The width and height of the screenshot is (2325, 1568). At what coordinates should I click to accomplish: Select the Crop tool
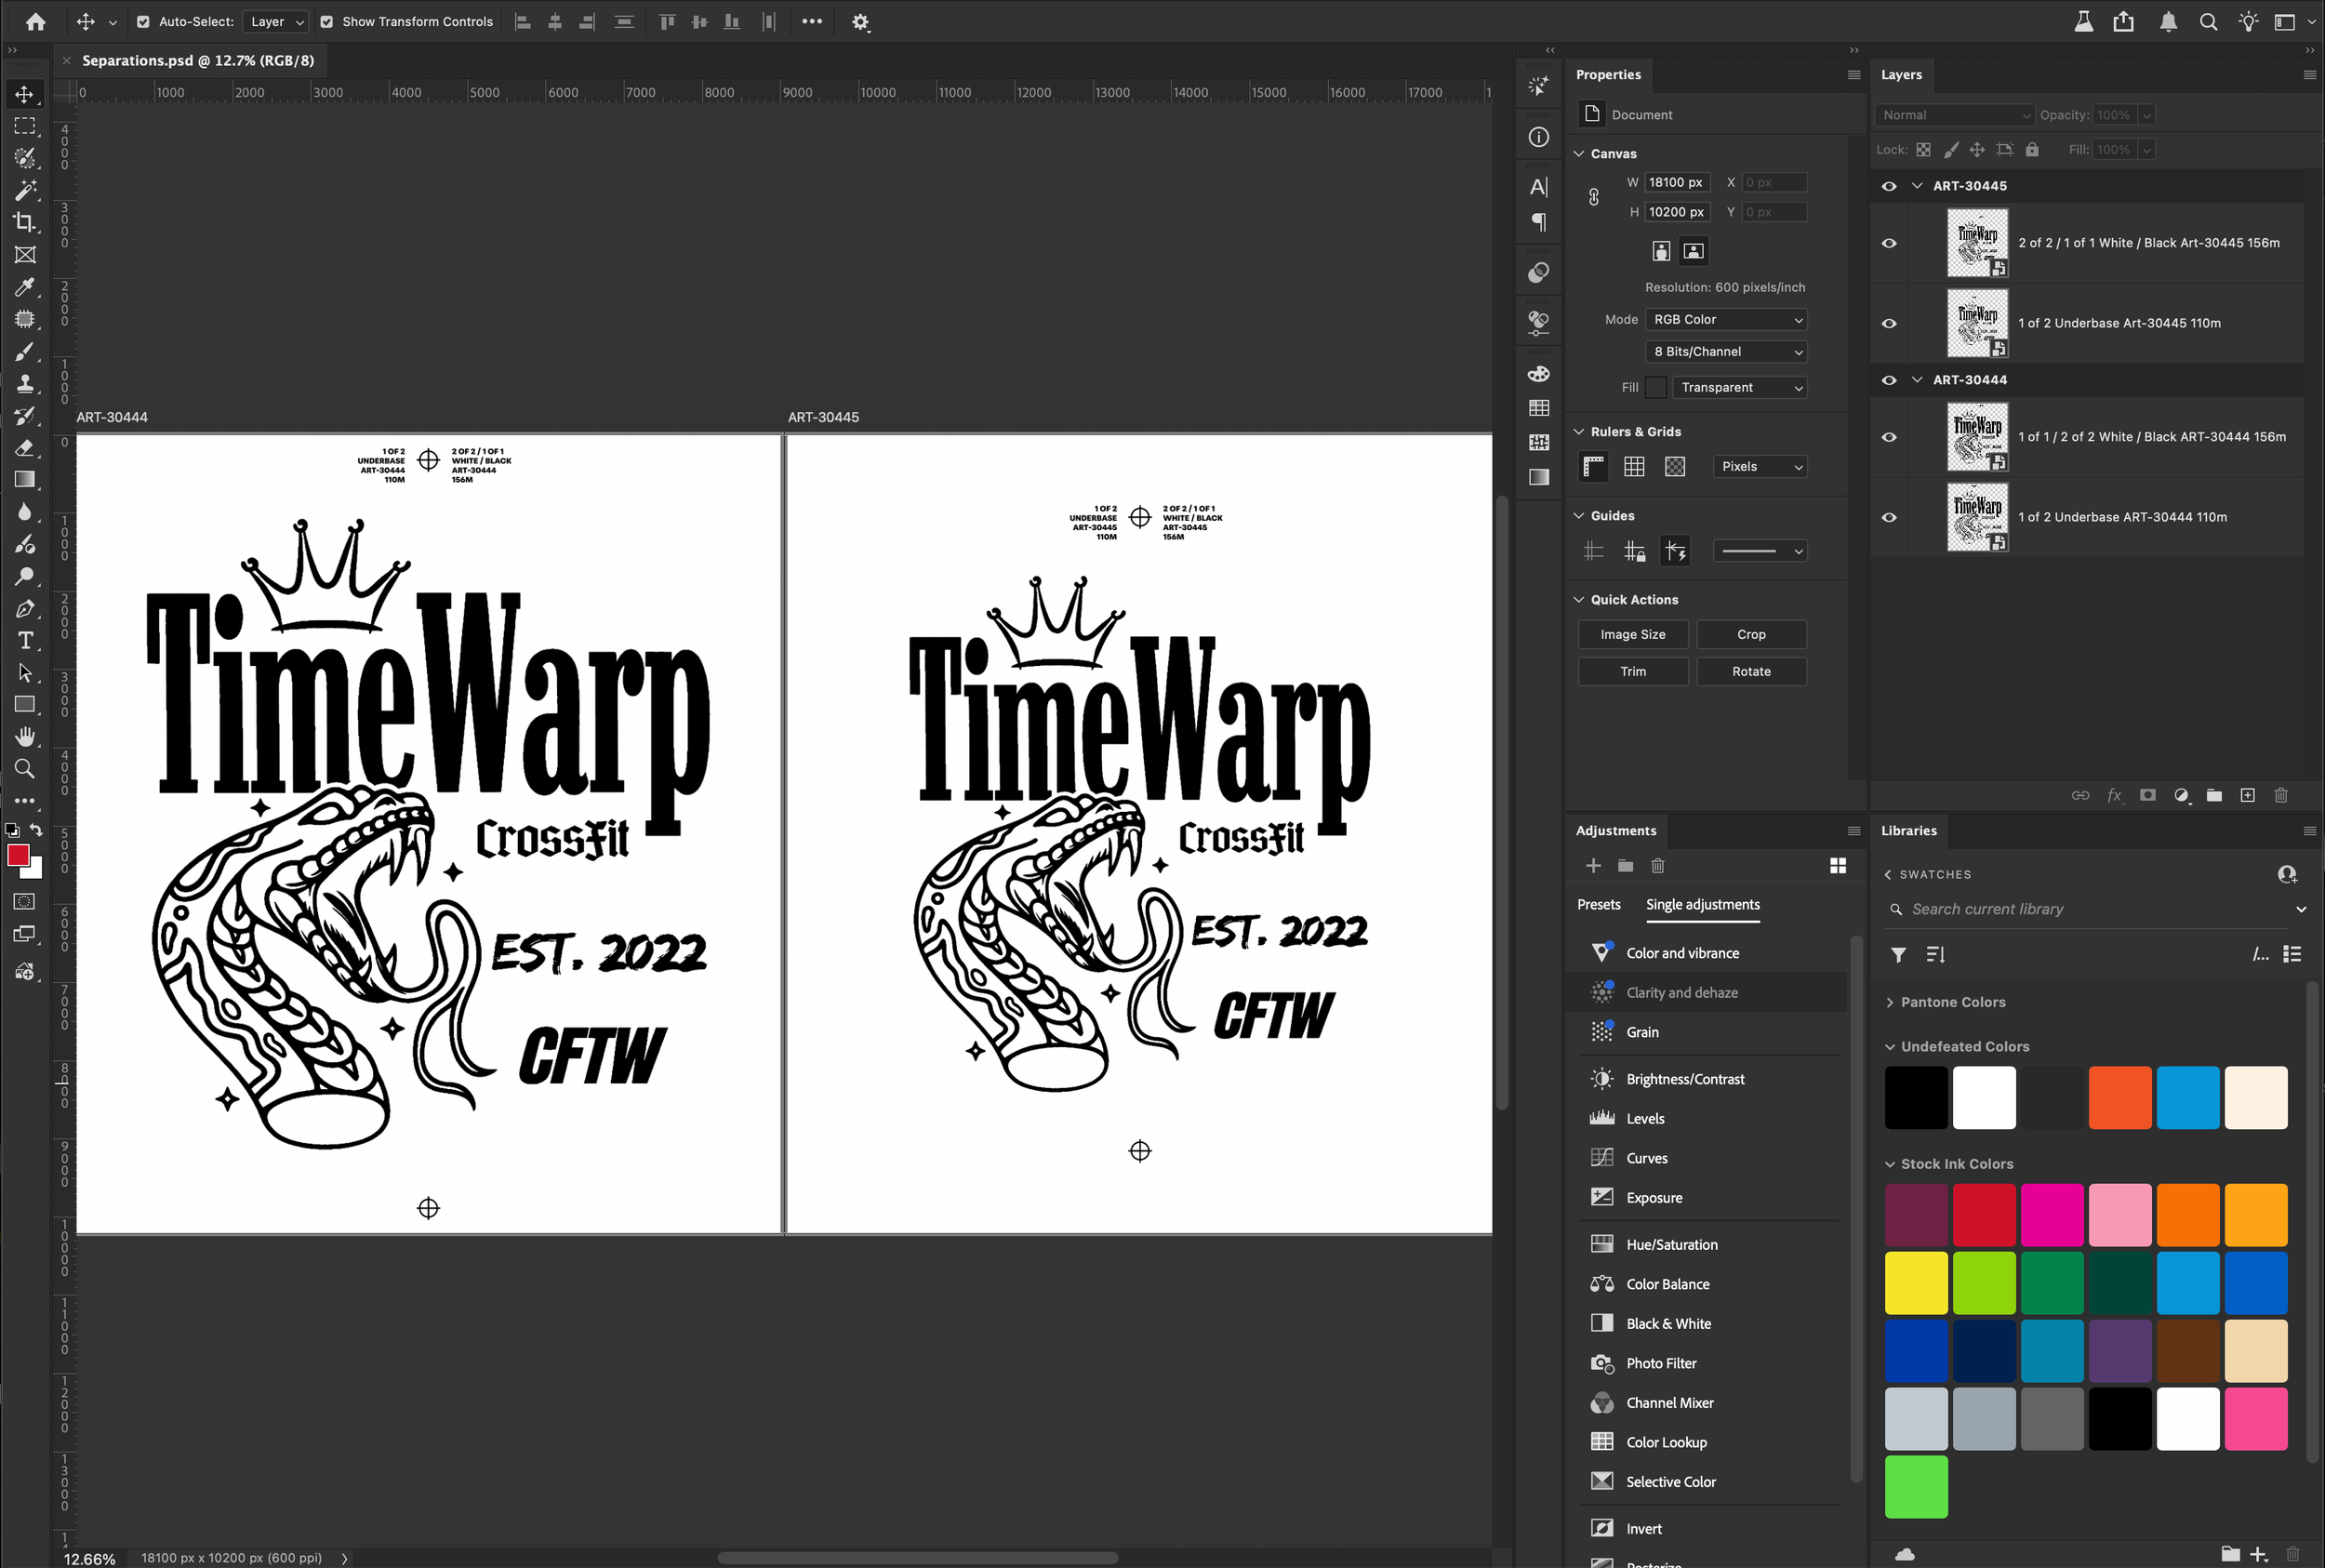(25, 222)
